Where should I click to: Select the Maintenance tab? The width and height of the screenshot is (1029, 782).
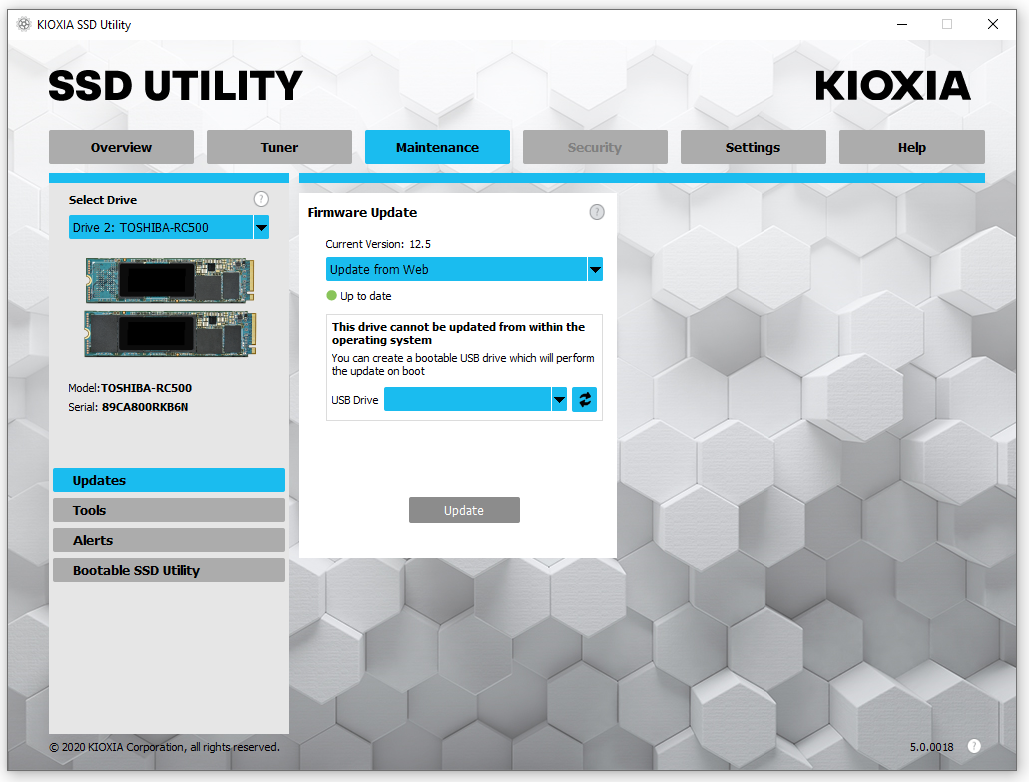437,147
